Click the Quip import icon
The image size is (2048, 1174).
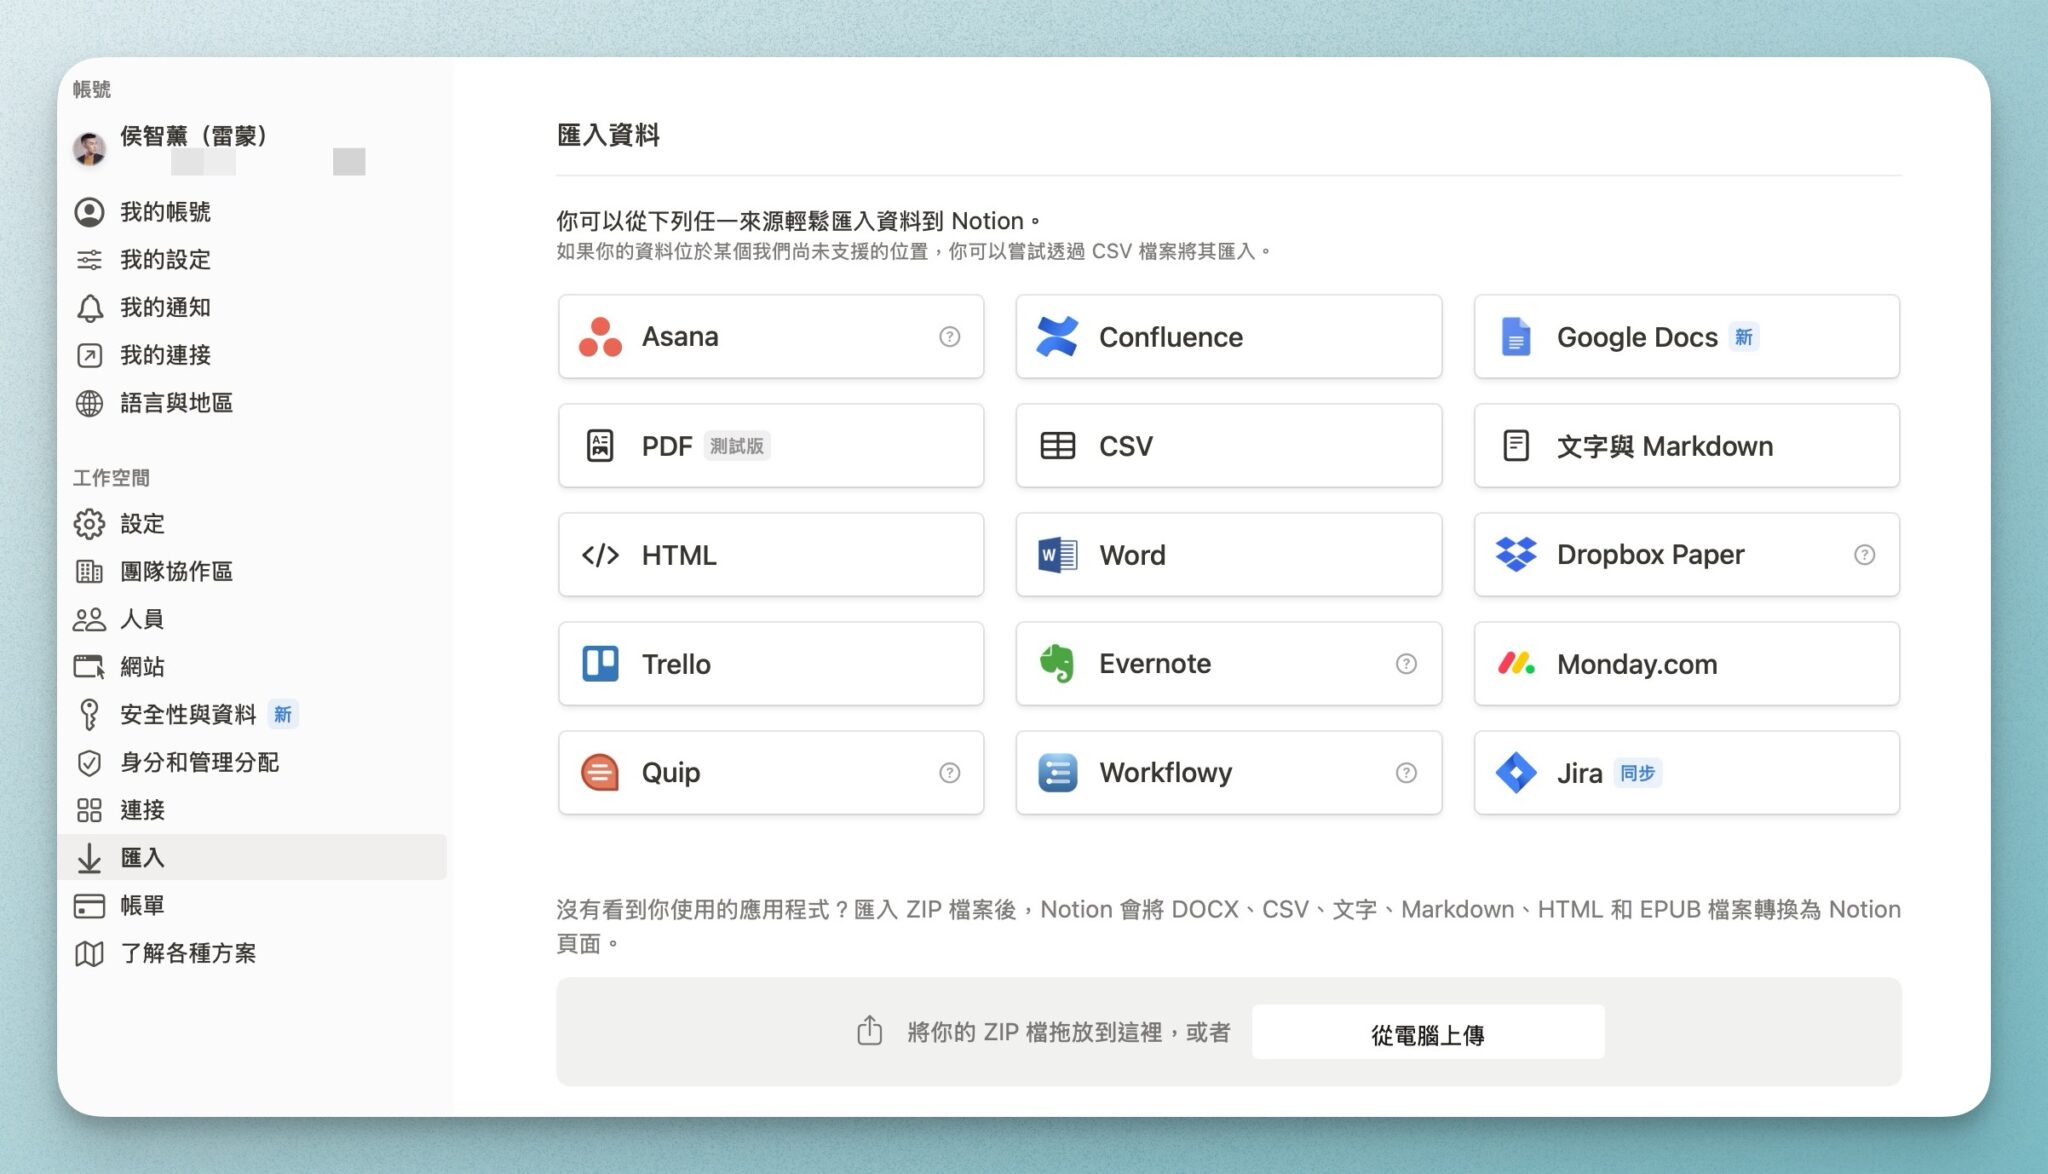pyautogui.click(x=600, y=772)
